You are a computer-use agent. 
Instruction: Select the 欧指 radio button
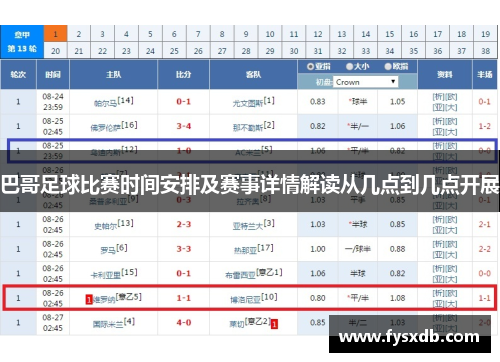coord(388,67)
